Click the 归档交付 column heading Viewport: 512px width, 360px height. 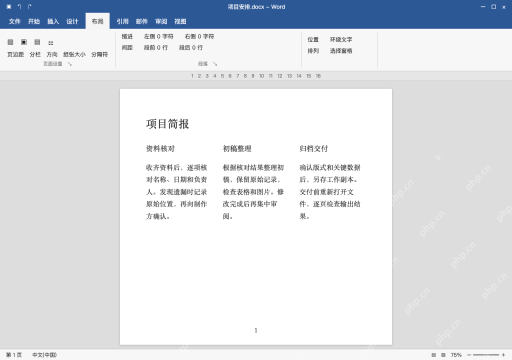click(x=314, y=149)
